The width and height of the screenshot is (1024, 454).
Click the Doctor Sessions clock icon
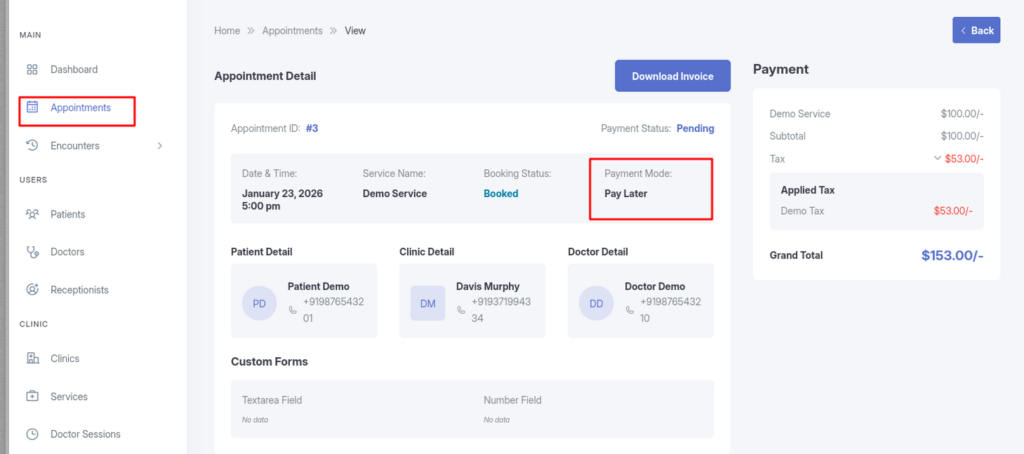click(x=32, y=435)
